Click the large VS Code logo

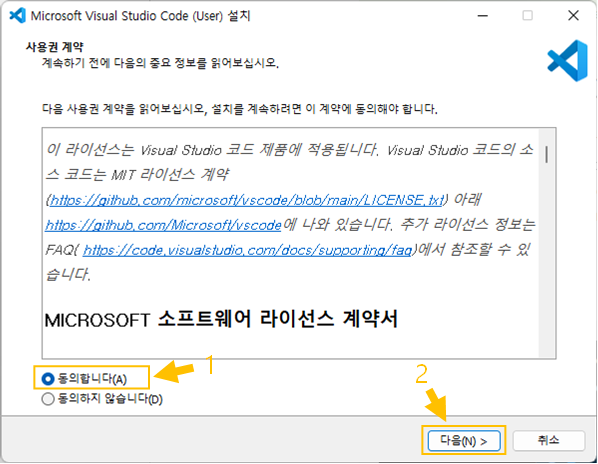click(x=567, y=61)
